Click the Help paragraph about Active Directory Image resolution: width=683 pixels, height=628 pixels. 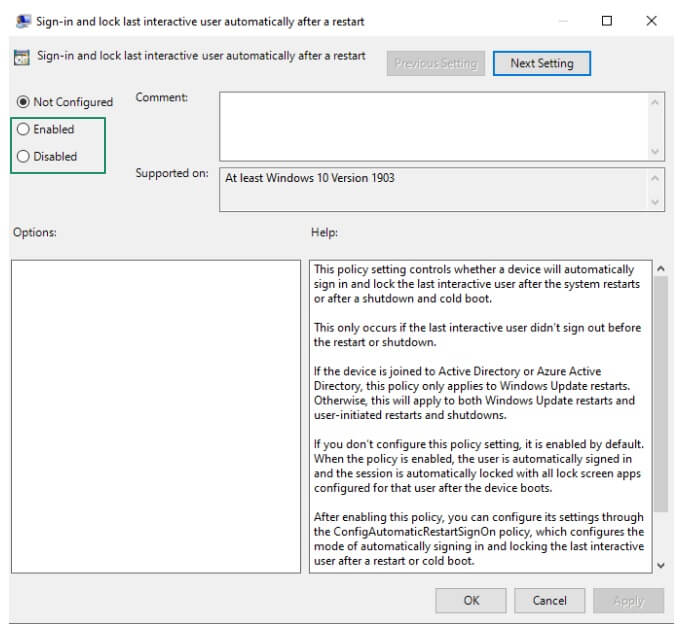tap(474, 393)
